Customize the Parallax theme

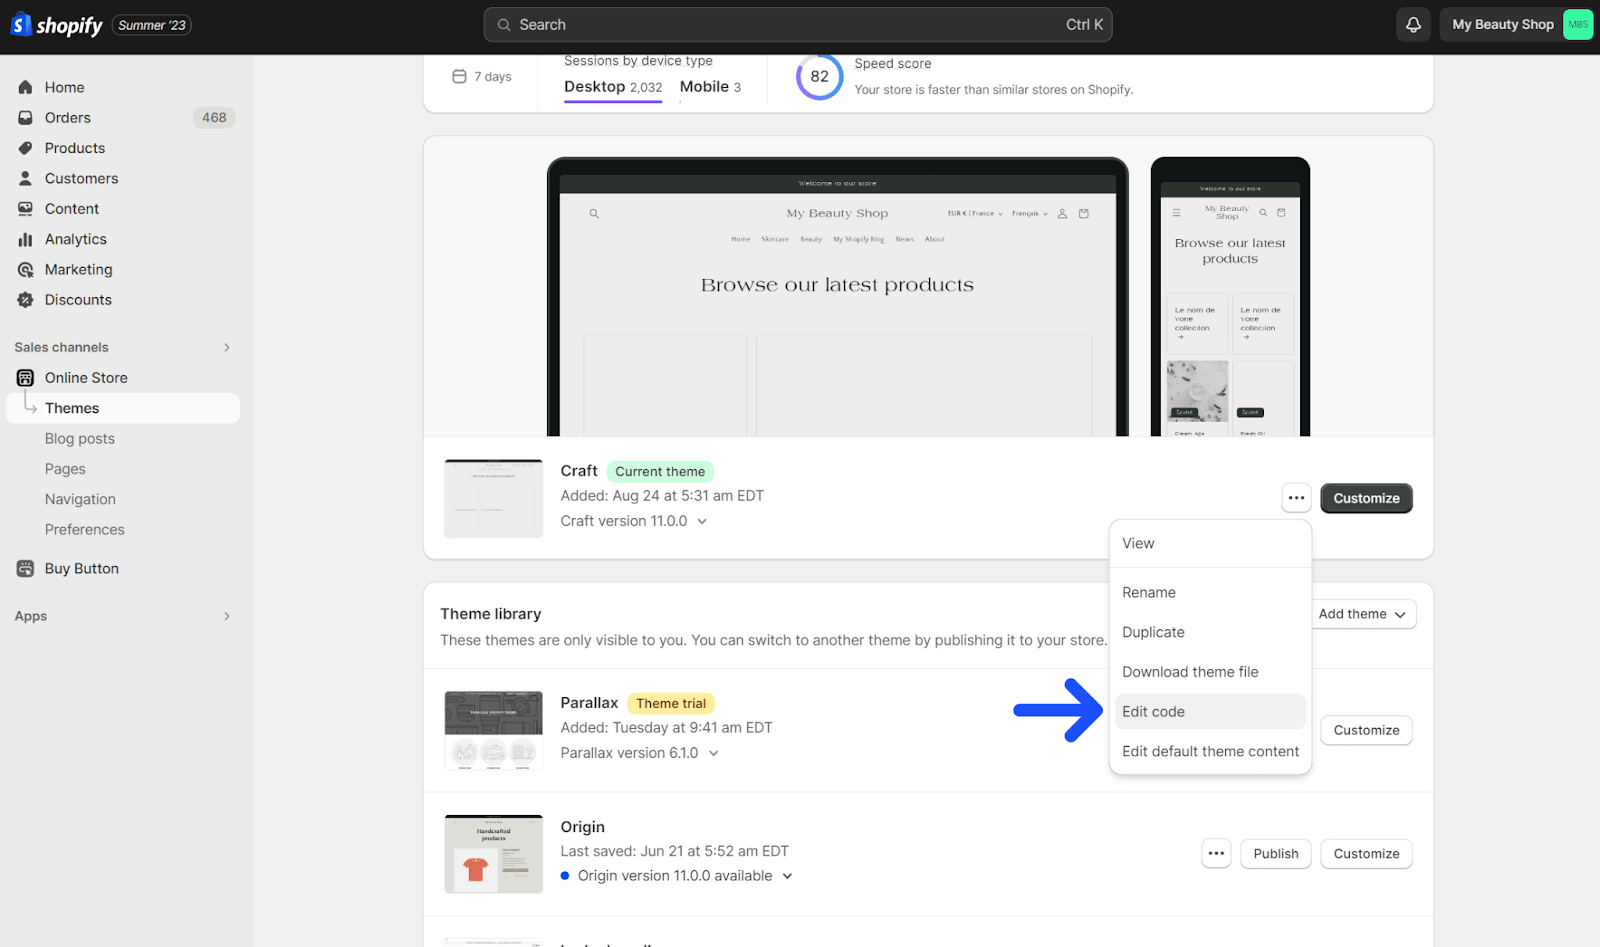[1366, 730]
